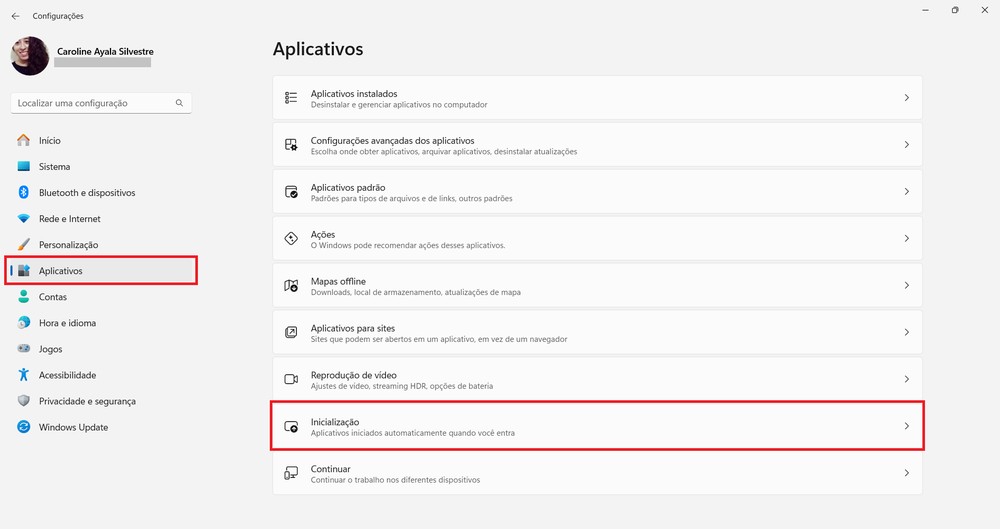Open Reprodução de vídeo title

click(353, 375)
